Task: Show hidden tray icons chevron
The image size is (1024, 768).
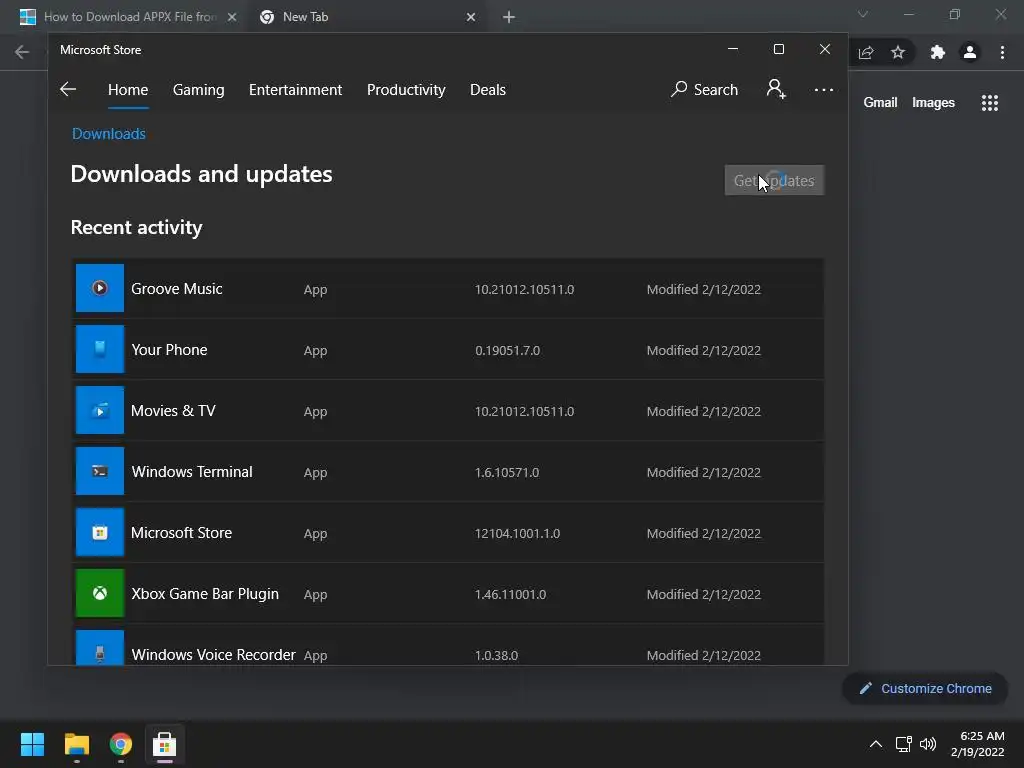Action: (x=876, y=744)
